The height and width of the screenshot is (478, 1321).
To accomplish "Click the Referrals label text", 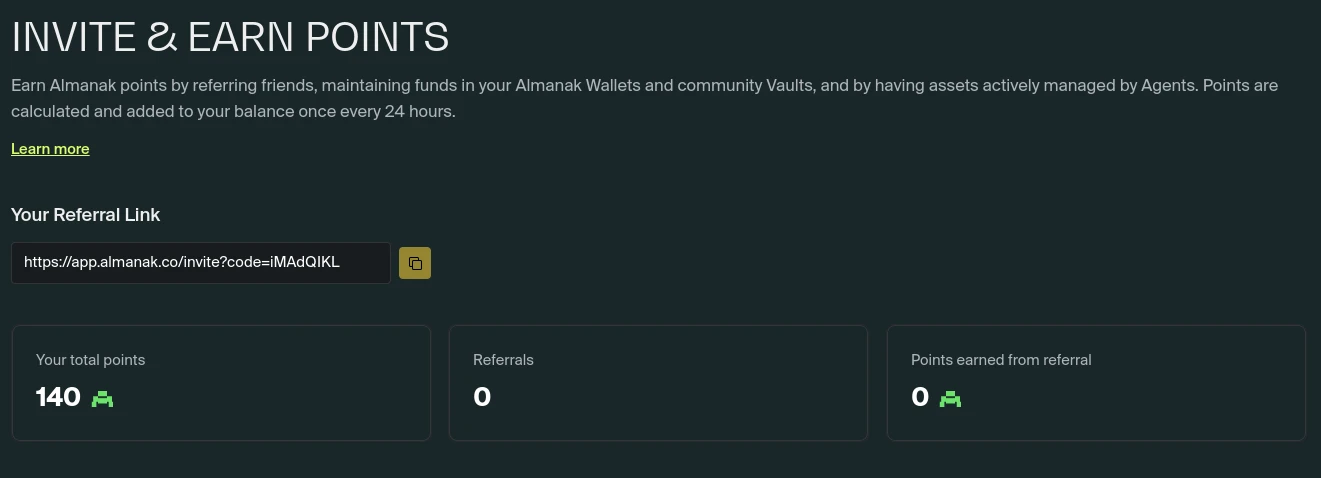I will point(503,360).
